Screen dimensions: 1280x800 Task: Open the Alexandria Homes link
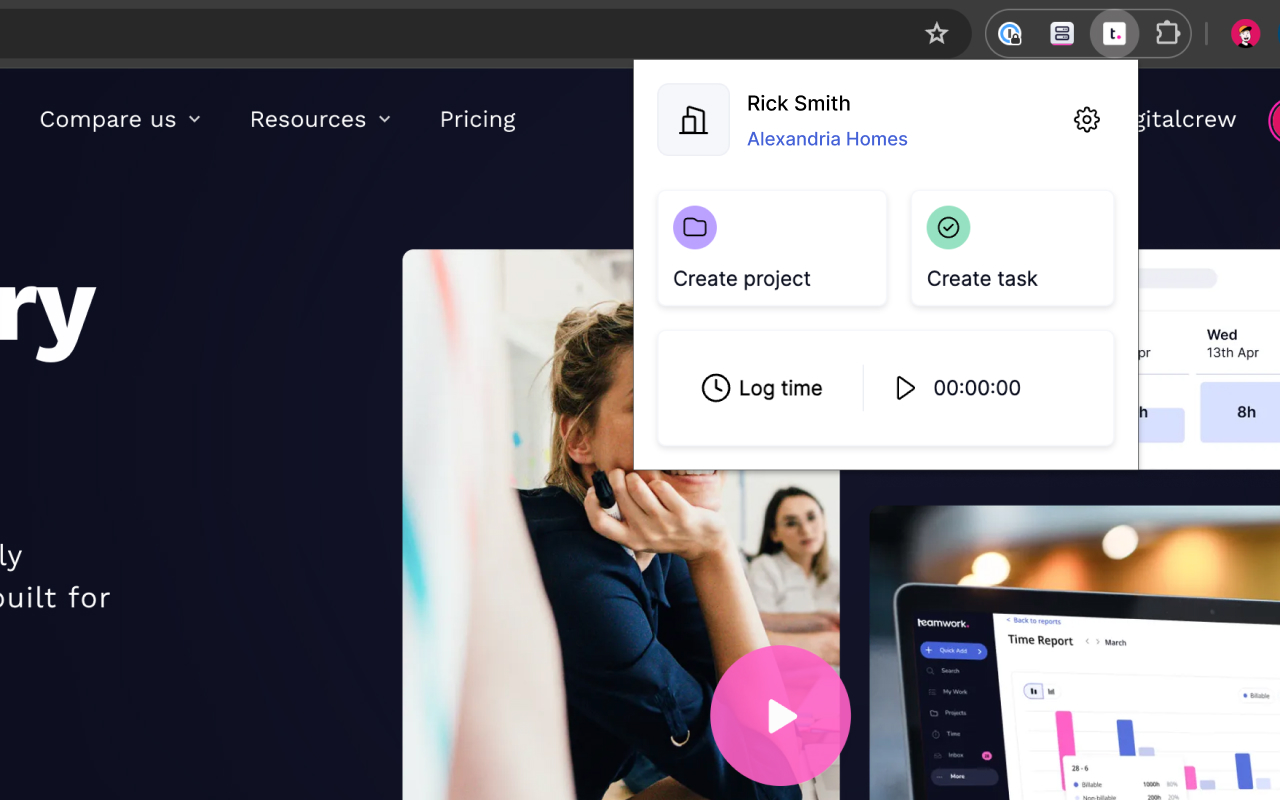[x=827, y=139]
